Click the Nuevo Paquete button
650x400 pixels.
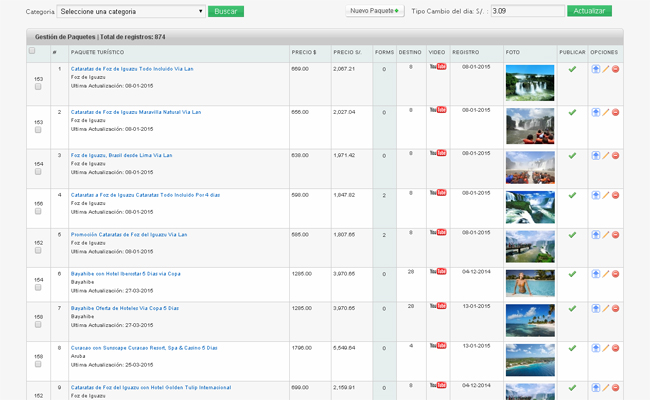[x=374, y=10]
